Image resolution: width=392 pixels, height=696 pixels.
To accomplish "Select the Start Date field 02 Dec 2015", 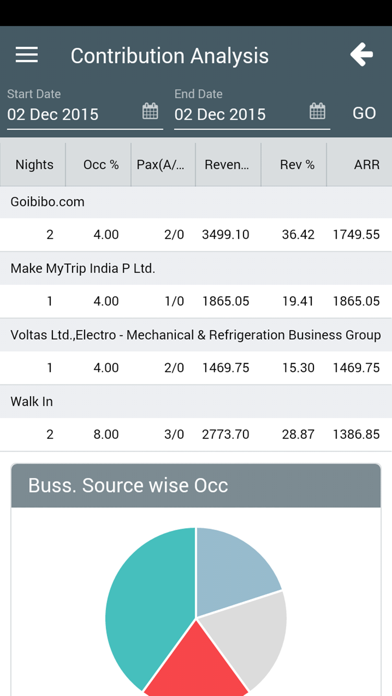I will pyautogui.click(x=85, y=115).
